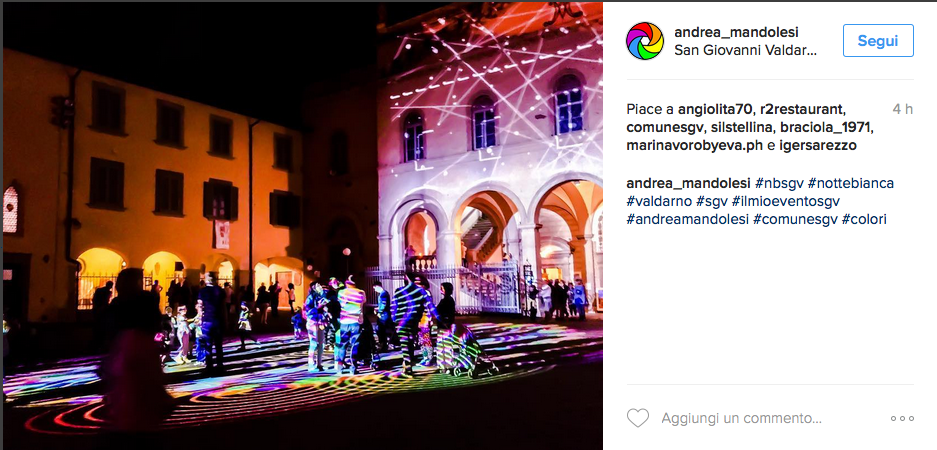
Task: Open andrea_mandolesi profile from header username
Action: point(736,32)
